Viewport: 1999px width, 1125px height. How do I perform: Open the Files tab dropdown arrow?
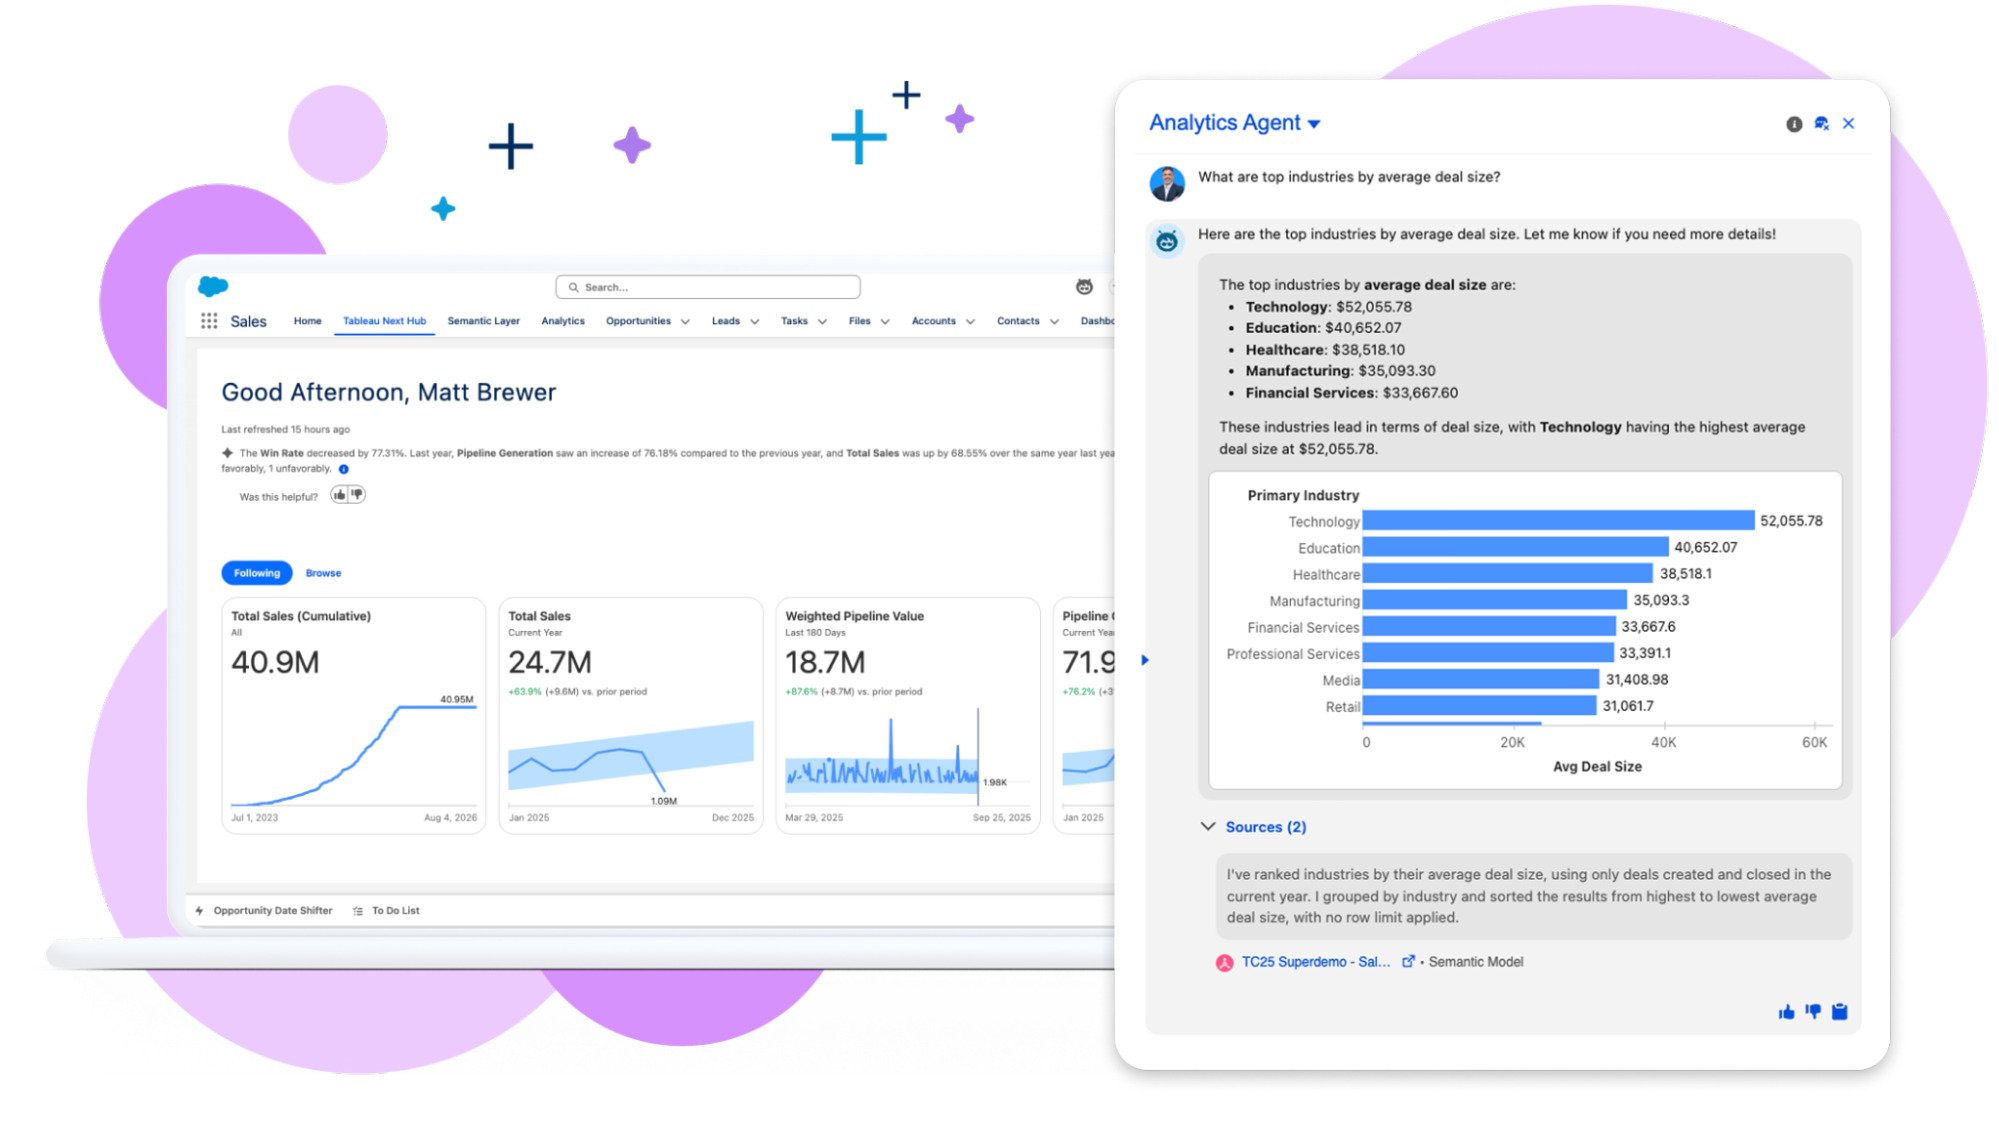coord(885,322)
